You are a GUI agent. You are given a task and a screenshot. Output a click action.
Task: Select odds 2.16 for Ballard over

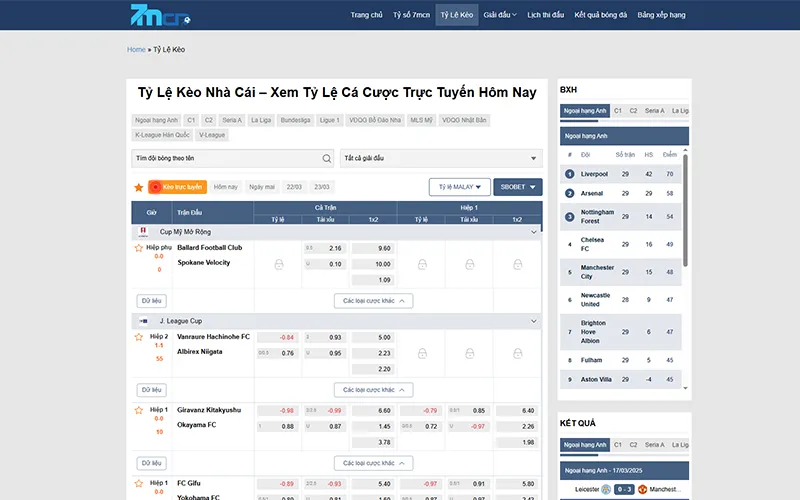(325, 248)
